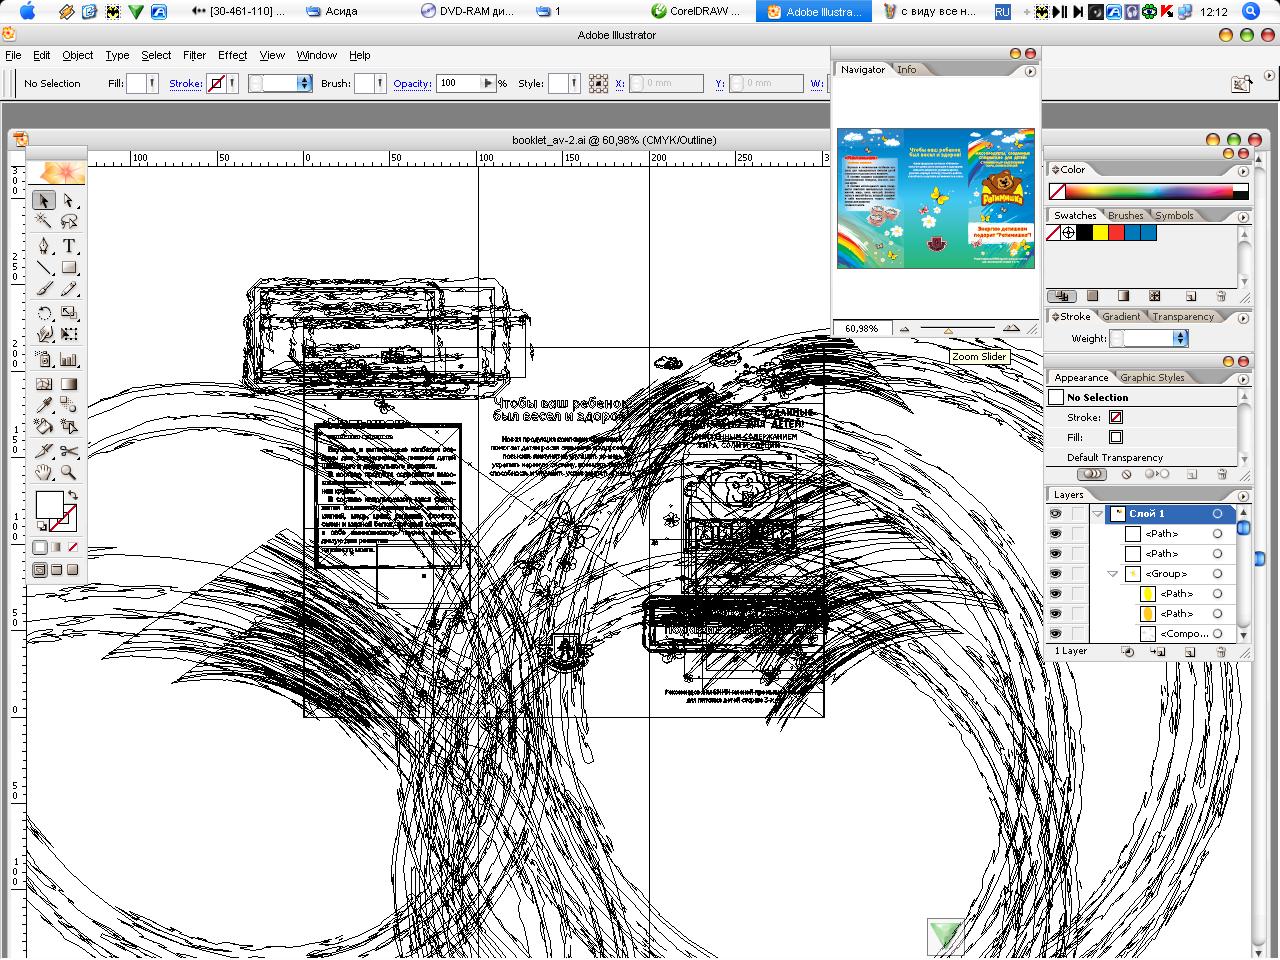Collapse the Слой 1 layer triangle

tap(1098, 514)
